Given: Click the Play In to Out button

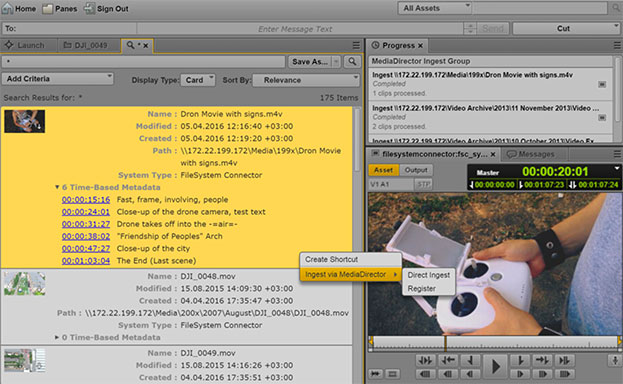Looking at the screenshot, I should (425, 361).
